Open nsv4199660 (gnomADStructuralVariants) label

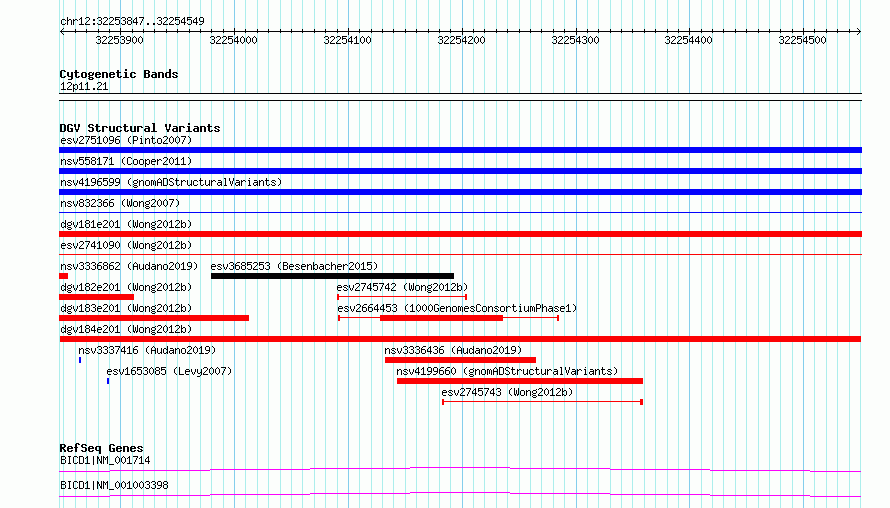(507, 371)
